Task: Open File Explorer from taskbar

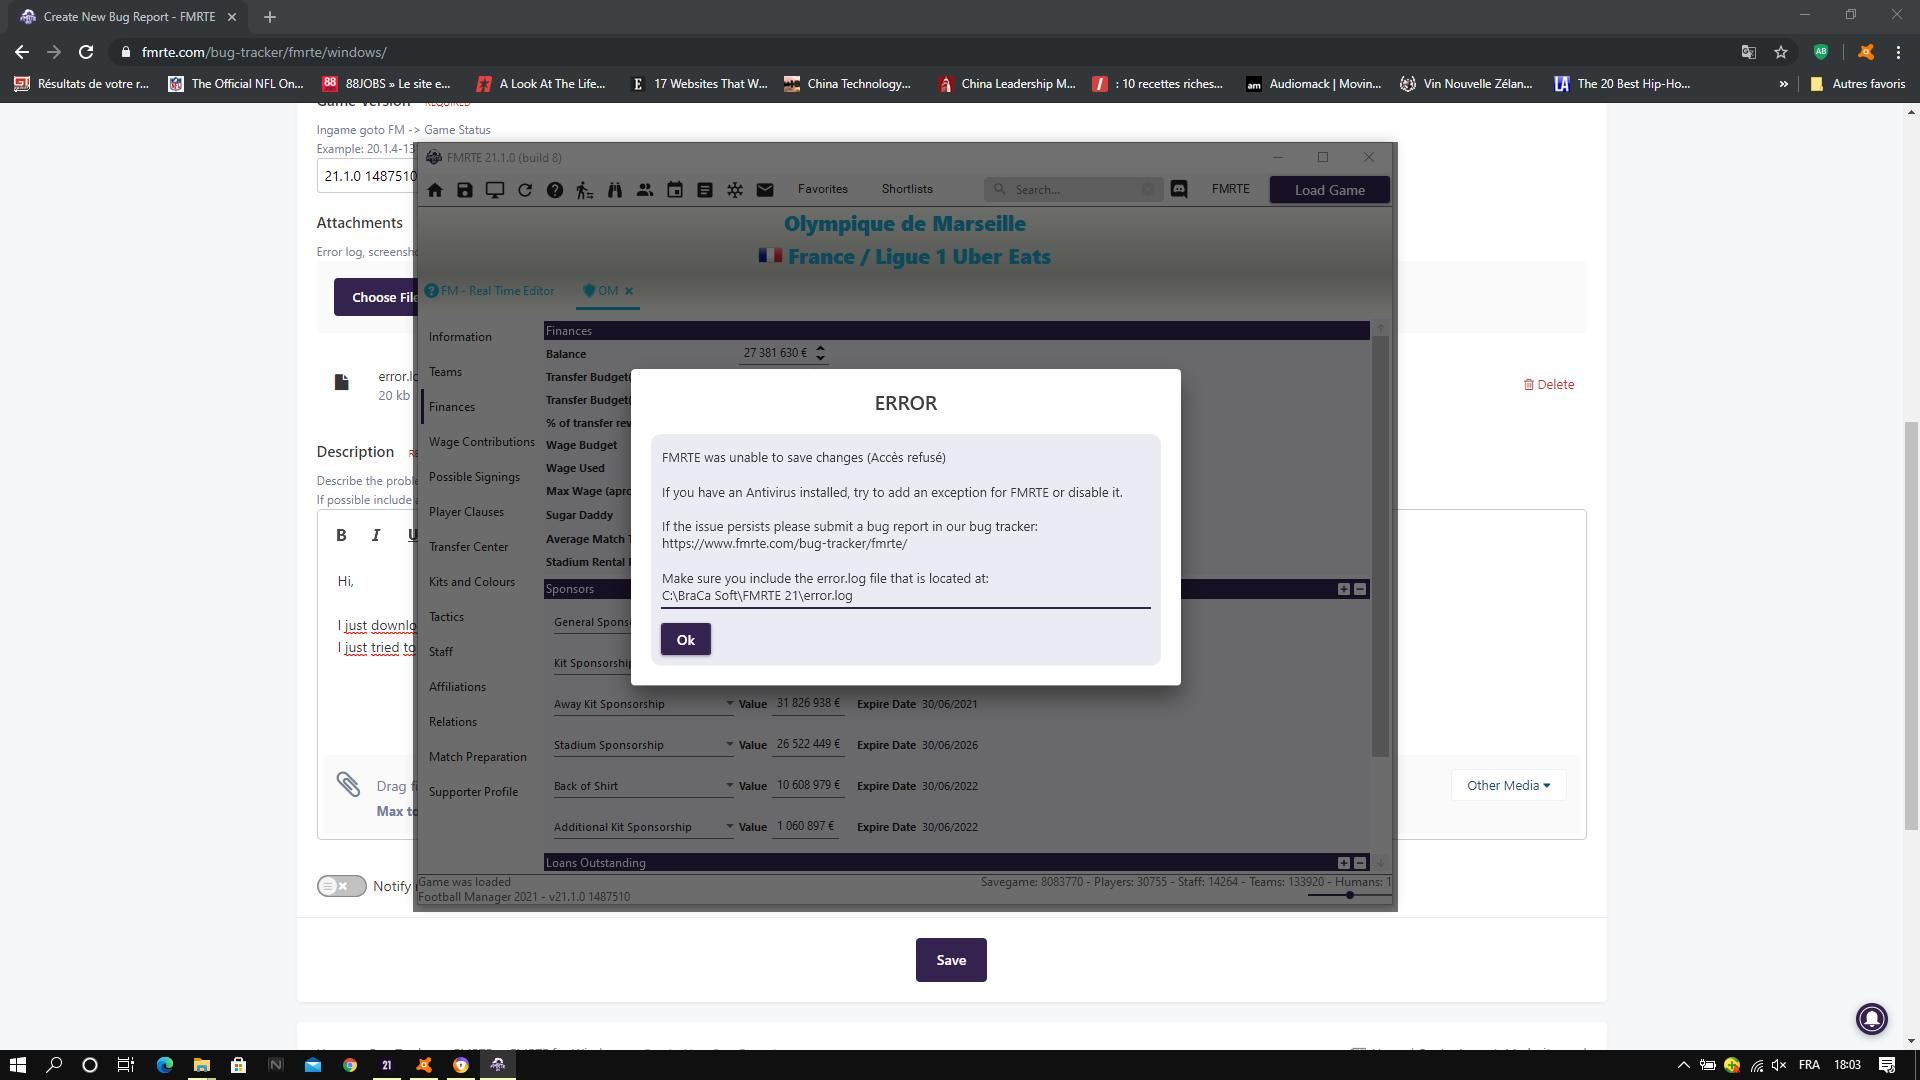Action: click(202, 1065)
